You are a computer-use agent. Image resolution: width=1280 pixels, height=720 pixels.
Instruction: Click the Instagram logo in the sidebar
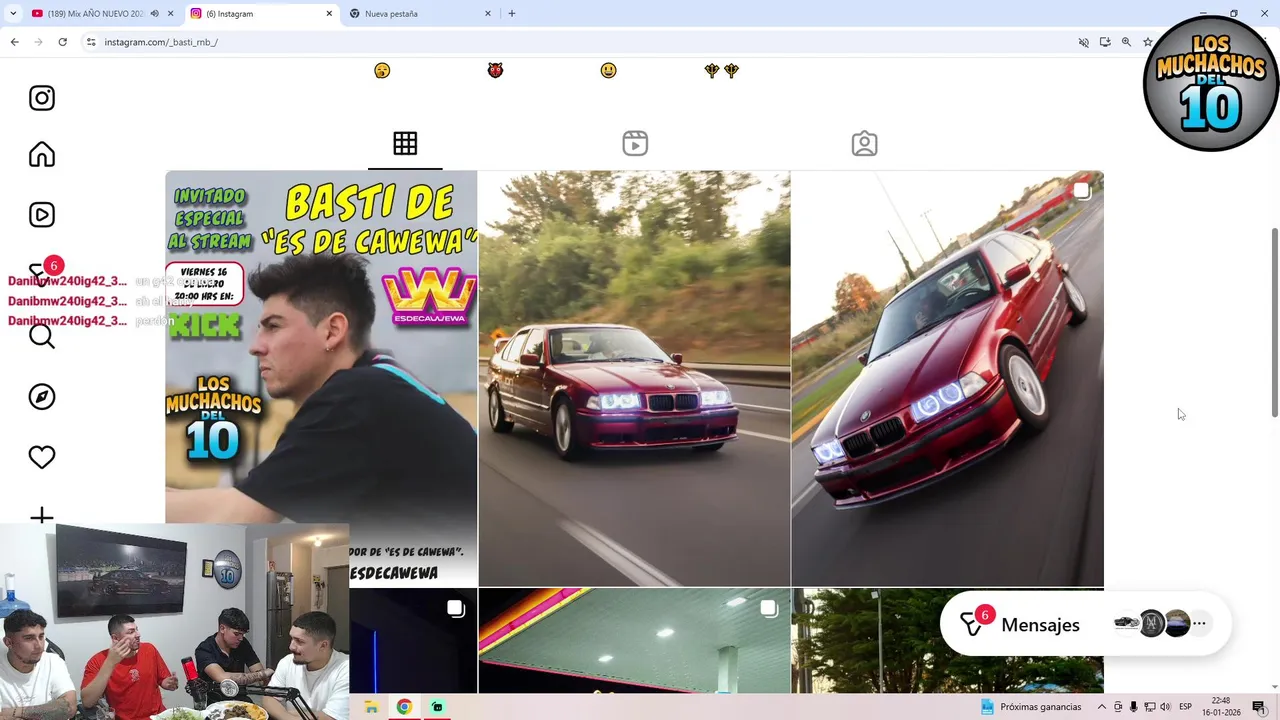pos(42,98)
